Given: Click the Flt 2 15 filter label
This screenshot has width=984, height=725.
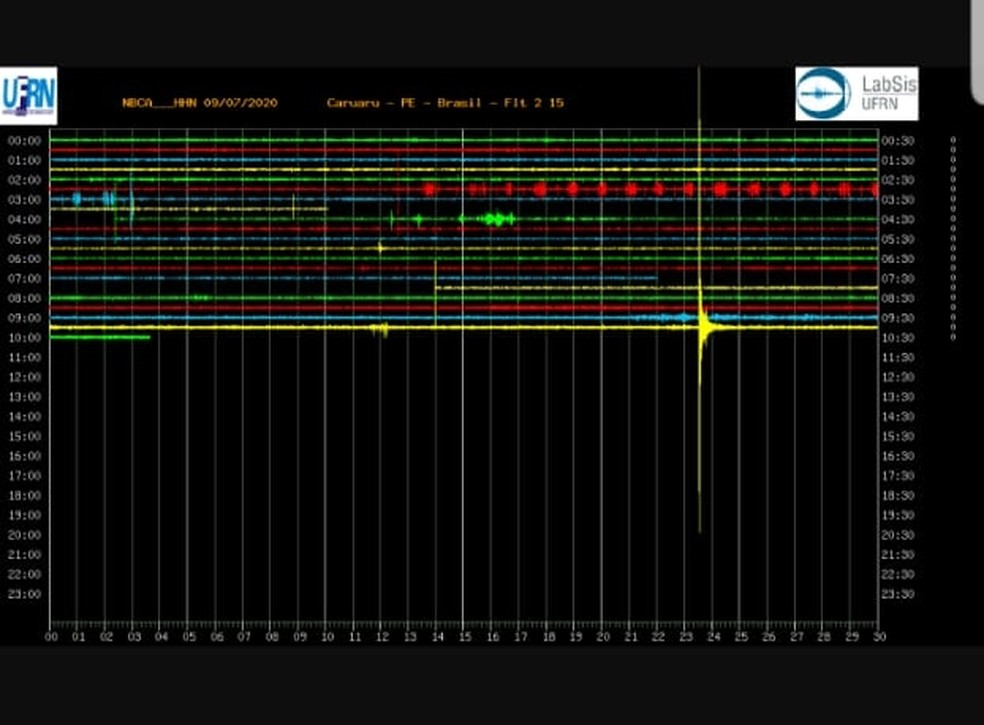Looking at the screenshot, I should point(535,103).
